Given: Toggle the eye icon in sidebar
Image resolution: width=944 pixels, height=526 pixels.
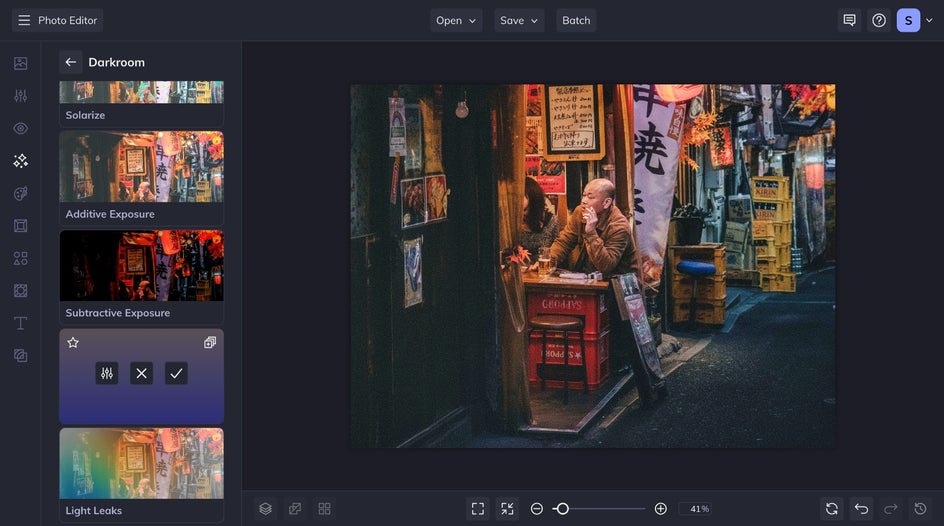Looking at the screenshot, I should pos(20,129).
